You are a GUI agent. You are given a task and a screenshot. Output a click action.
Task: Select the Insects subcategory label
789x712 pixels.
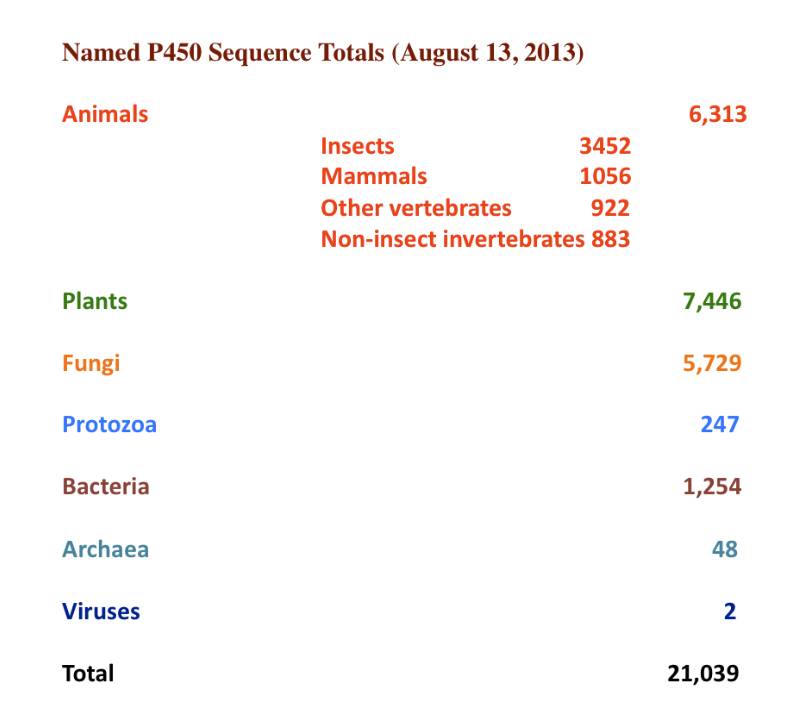click(x=357, y=146)
